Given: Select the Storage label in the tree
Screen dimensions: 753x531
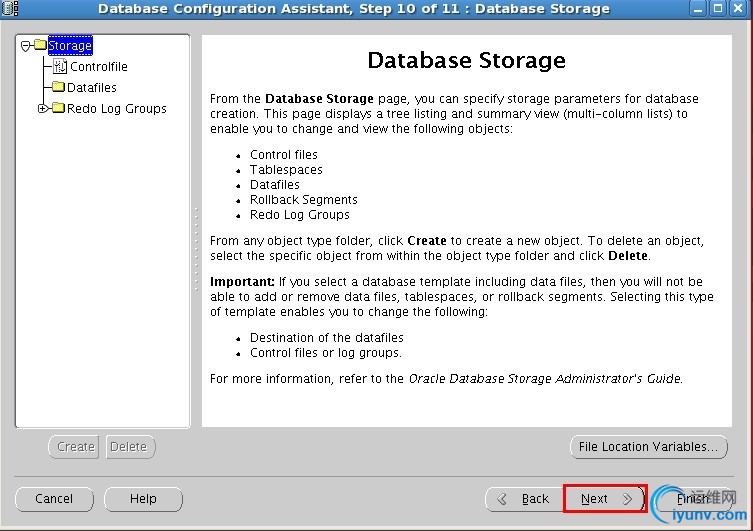Looking at the screenshot, I should coord(70,46).
